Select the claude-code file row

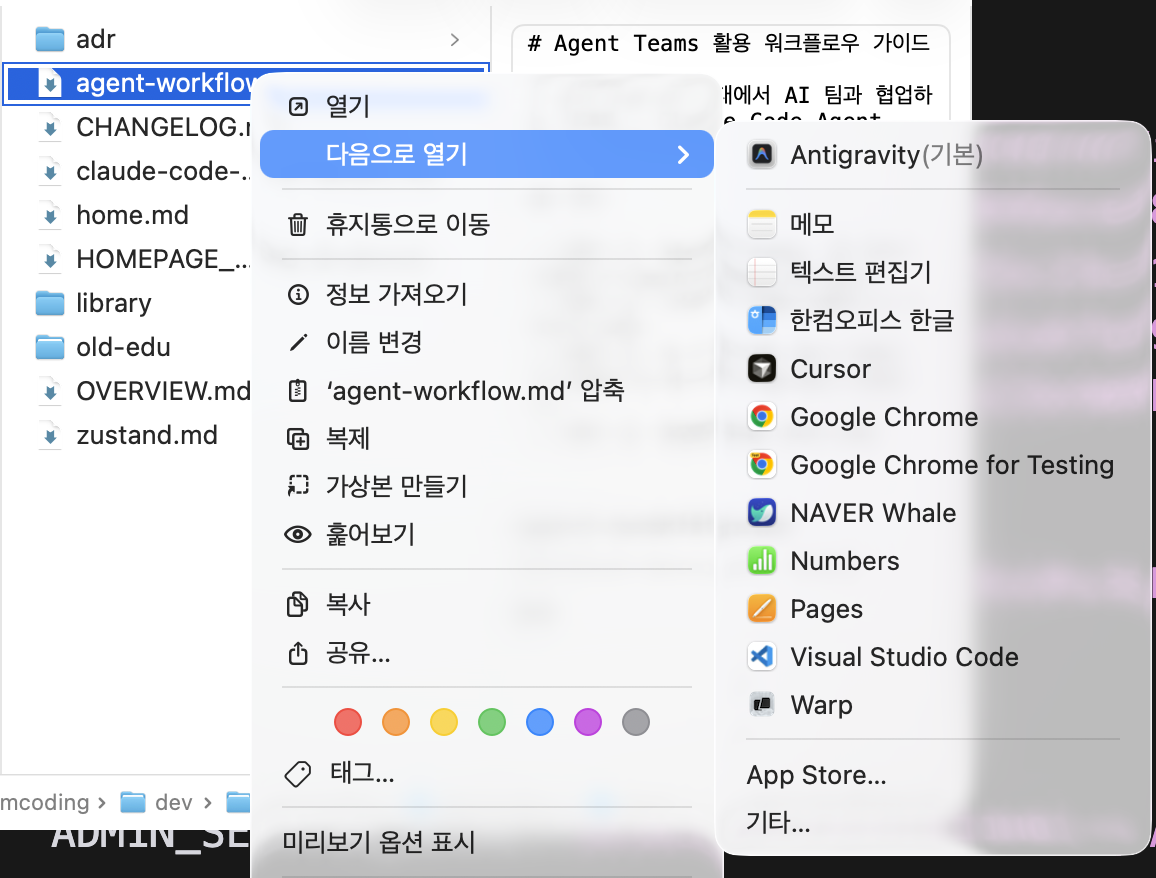pos(127,171)
